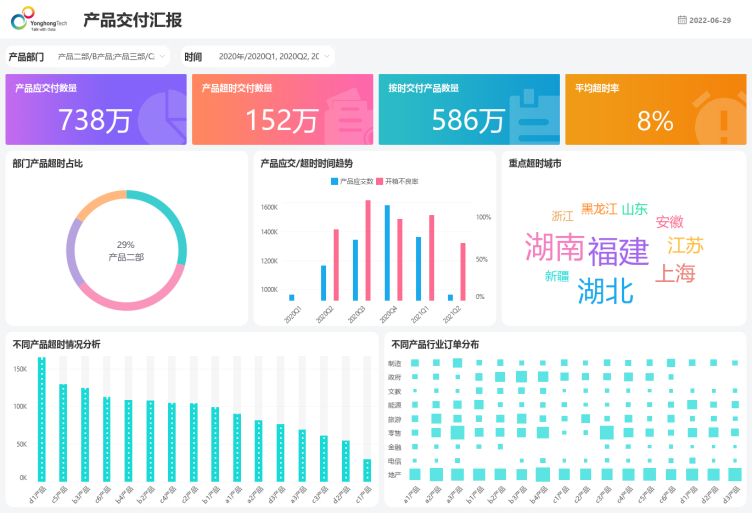Click the calendar icon beside the date
752x514 pixels.
pyautogui.click(x=682, y=20)
